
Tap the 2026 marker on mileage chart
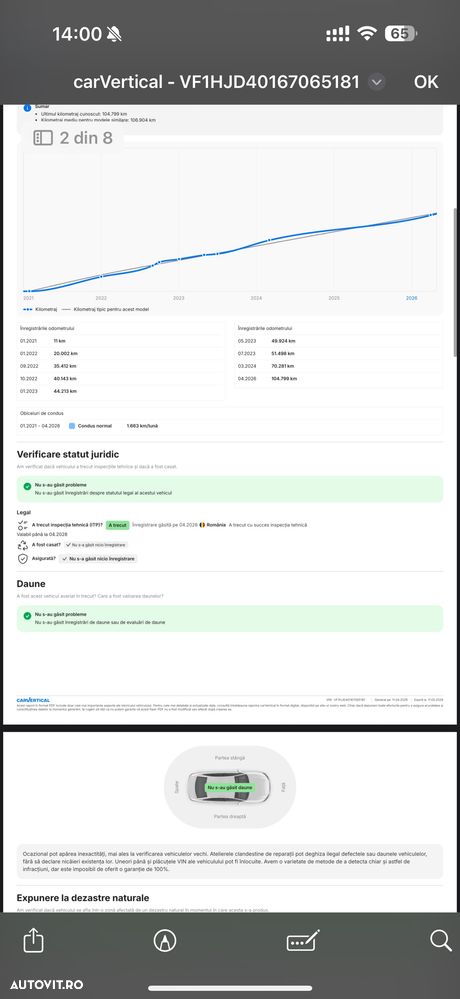pyautogui.click(x=412, y=298)
